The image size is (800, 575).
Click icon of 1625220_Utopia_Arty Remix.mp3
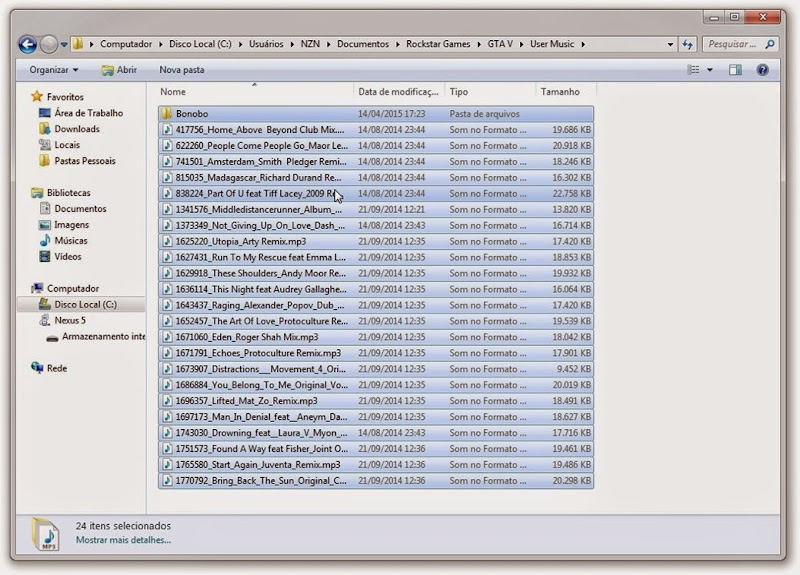(x=167, y=241)
